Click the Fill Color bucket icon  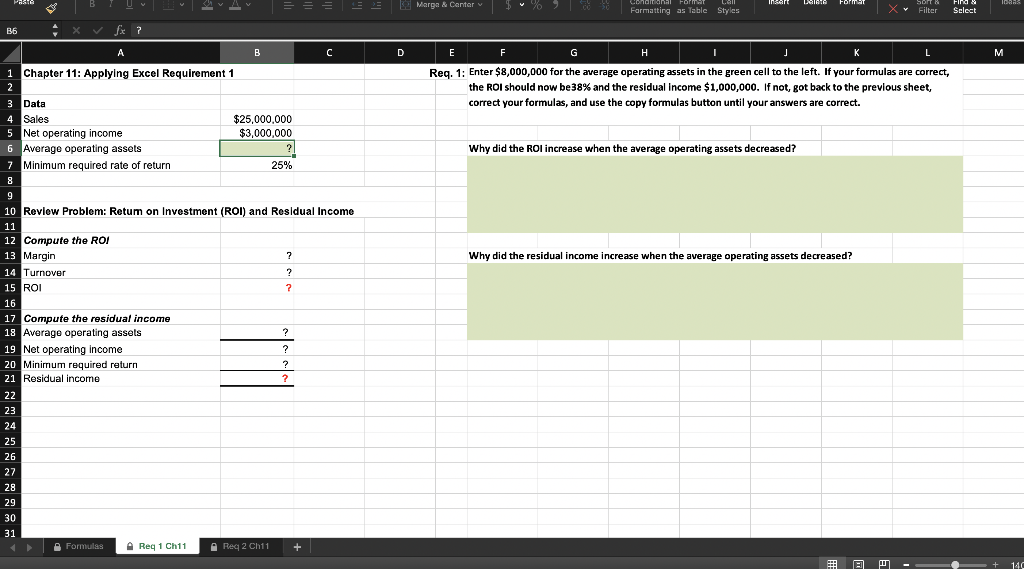tap(207, 5)
